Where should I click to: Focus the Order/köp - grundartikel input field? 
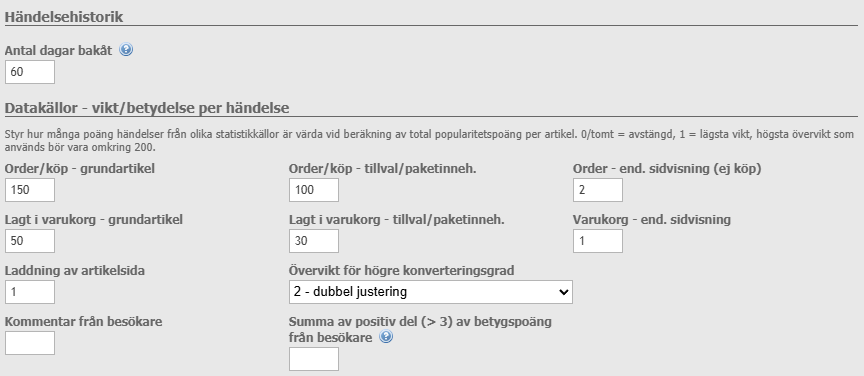[30, 190]
